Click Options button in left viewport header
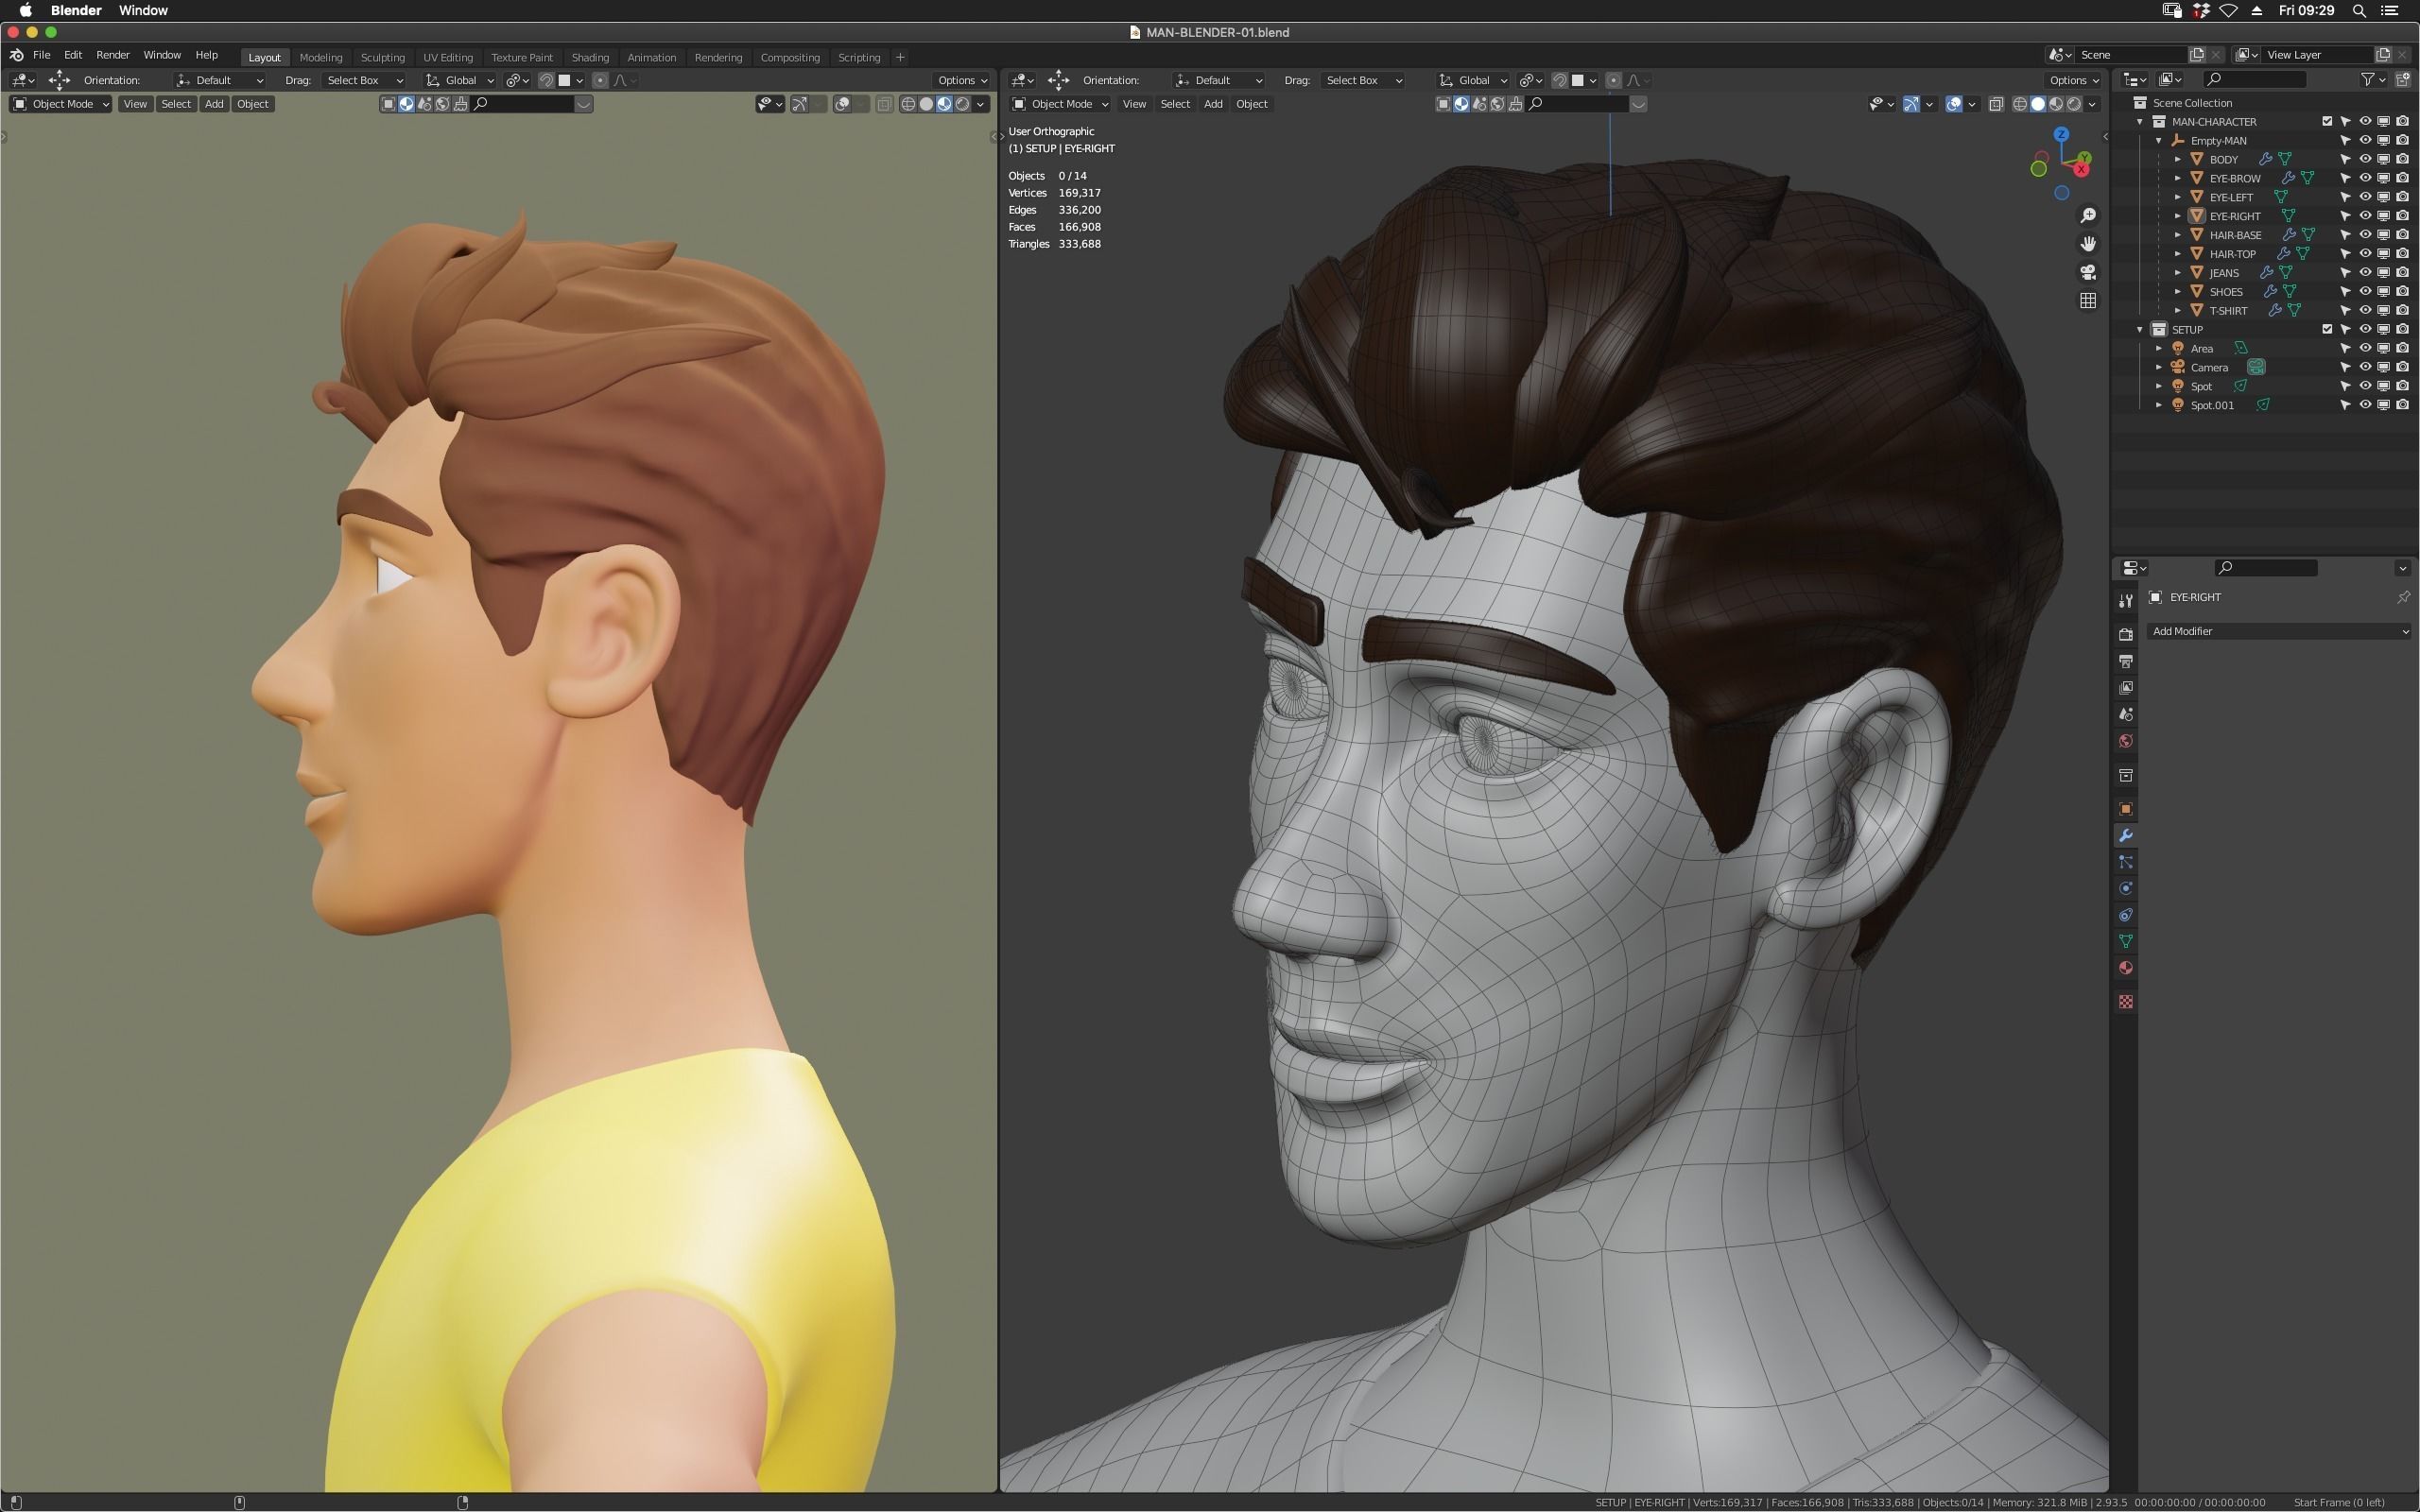 (x=961, y=80)
